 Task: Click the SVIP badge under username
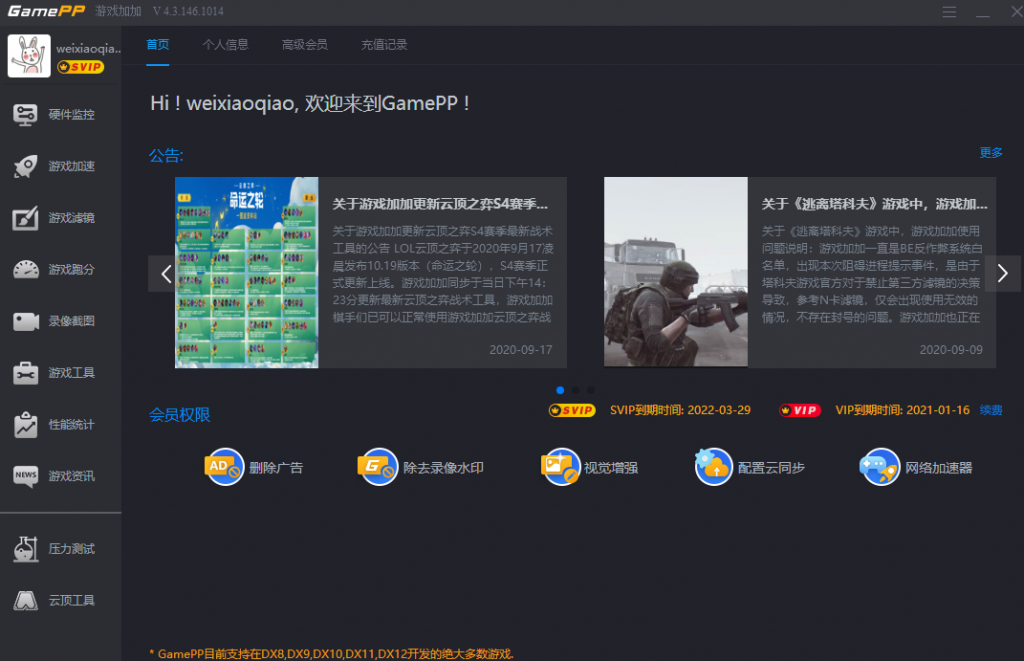[x=80, y=67]
